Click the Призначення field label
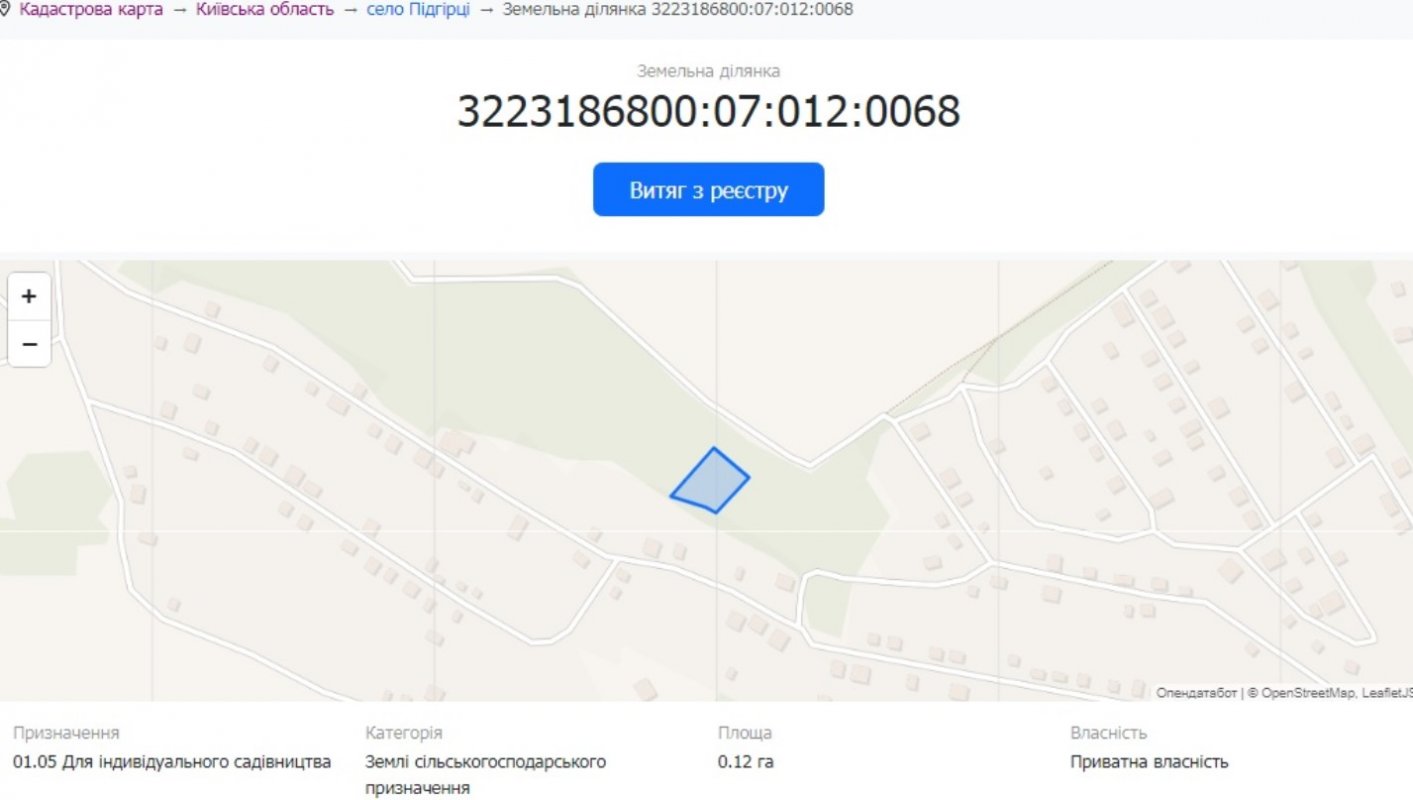Viewport: 1413px width, 800px height. [66, 733]
